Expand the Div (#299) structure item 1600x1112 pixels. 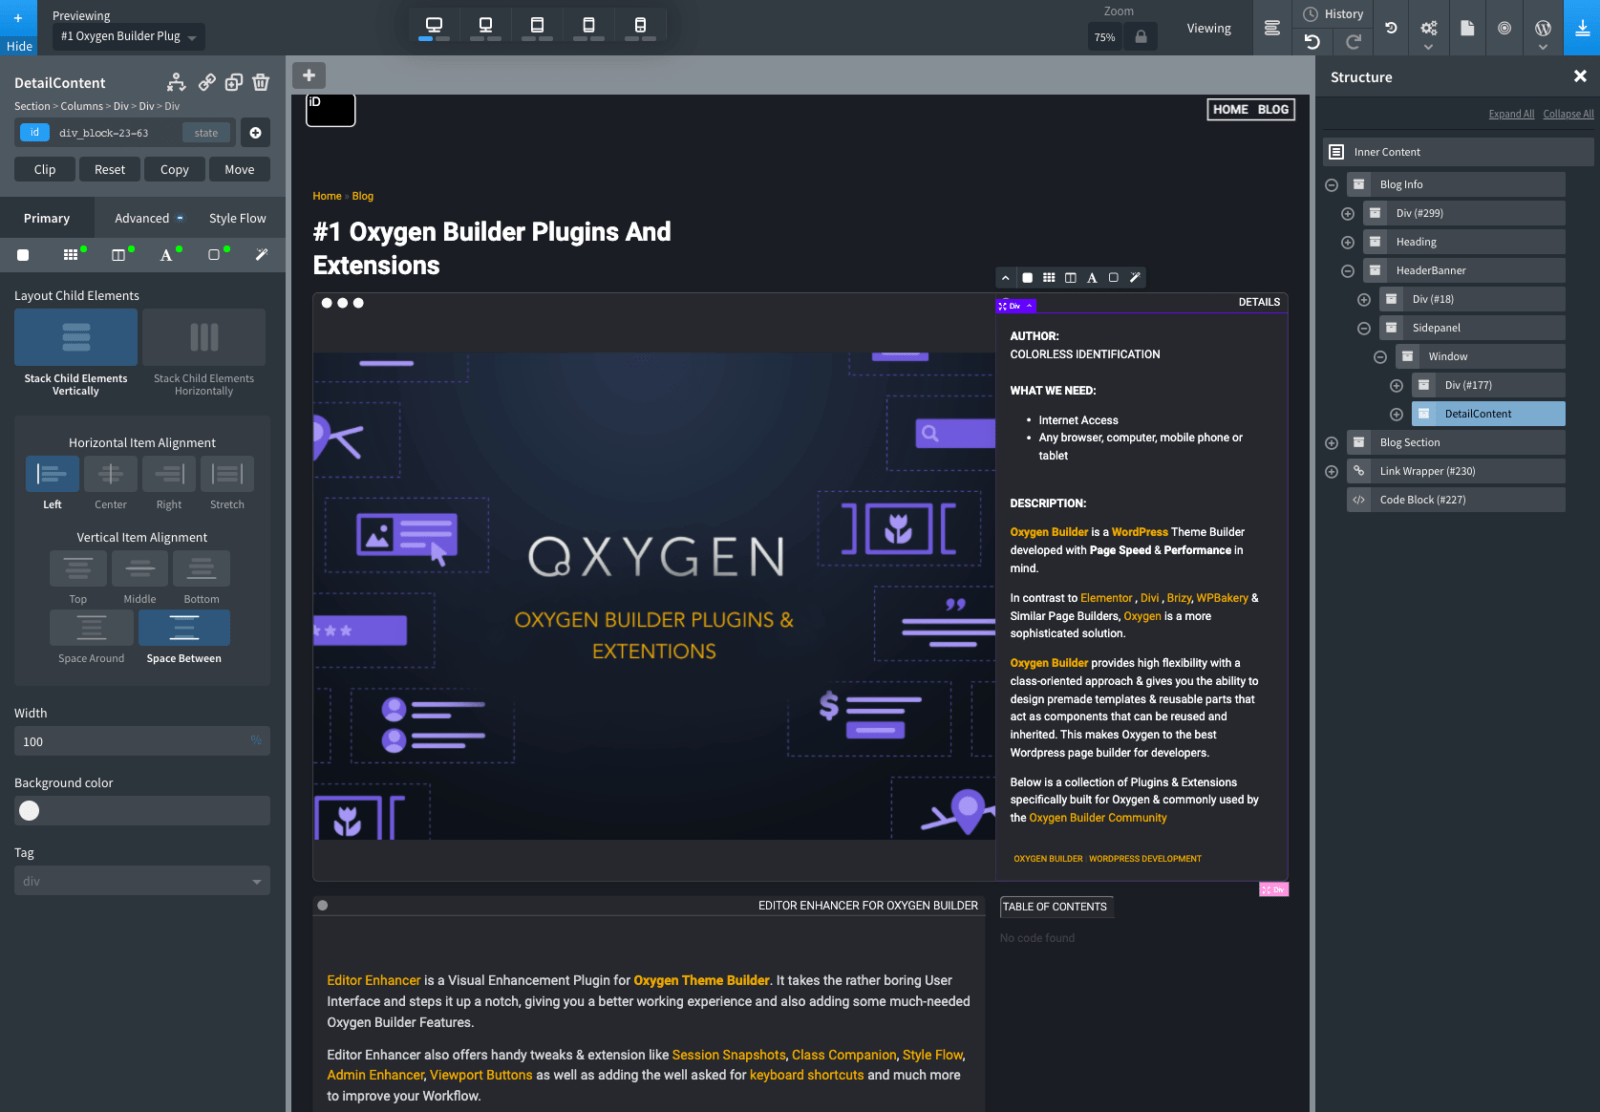click(1348, 213)
